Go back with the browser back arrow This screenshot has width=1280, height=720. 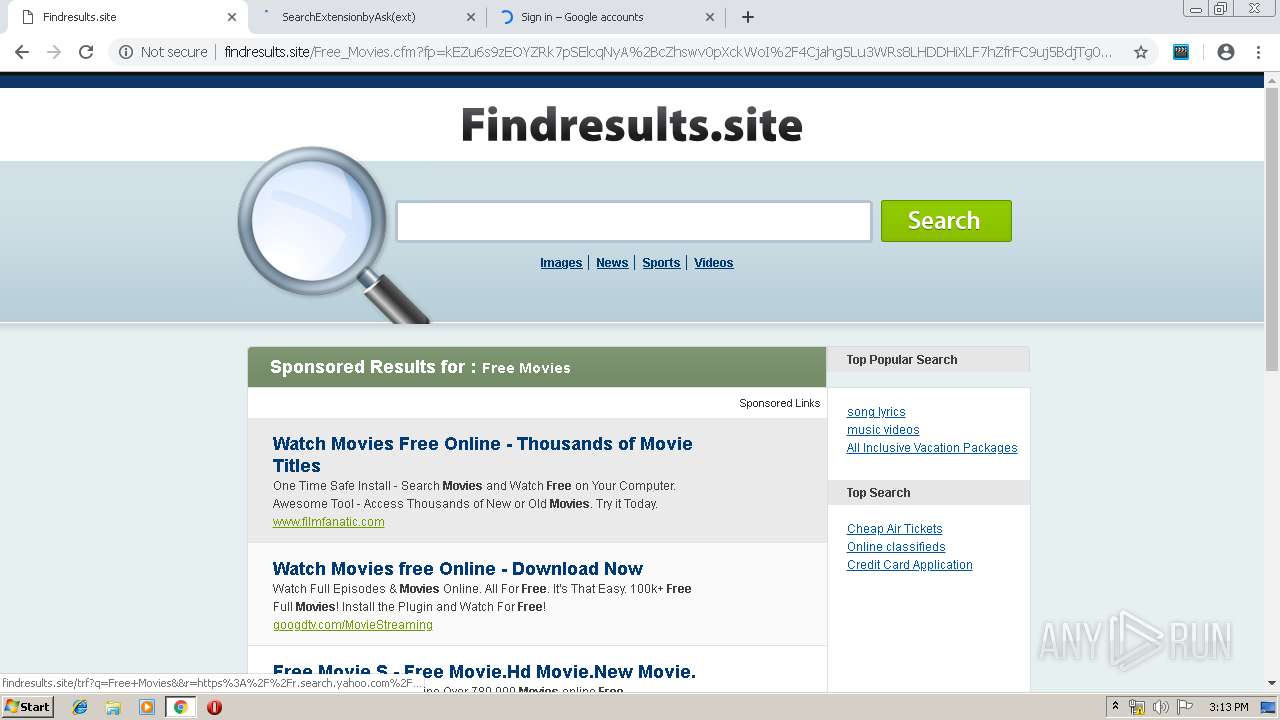click(x=22, y=52)
